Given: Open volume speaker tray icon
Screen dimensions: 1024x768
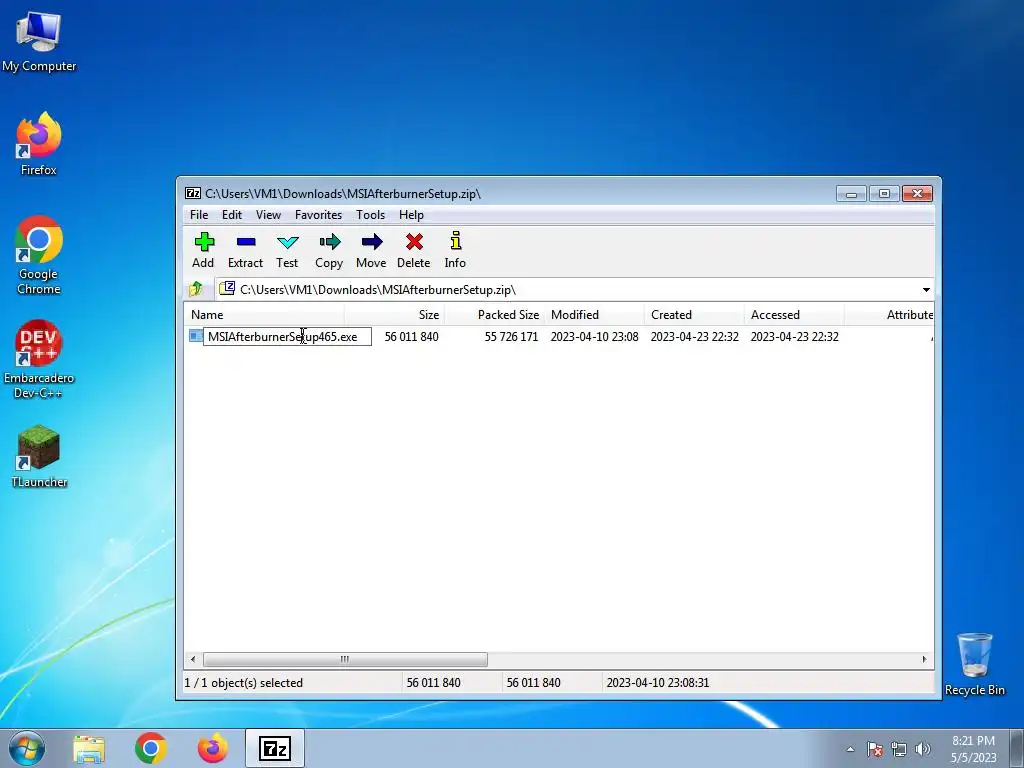Looking at the screenshot, I should pos(923,749).
